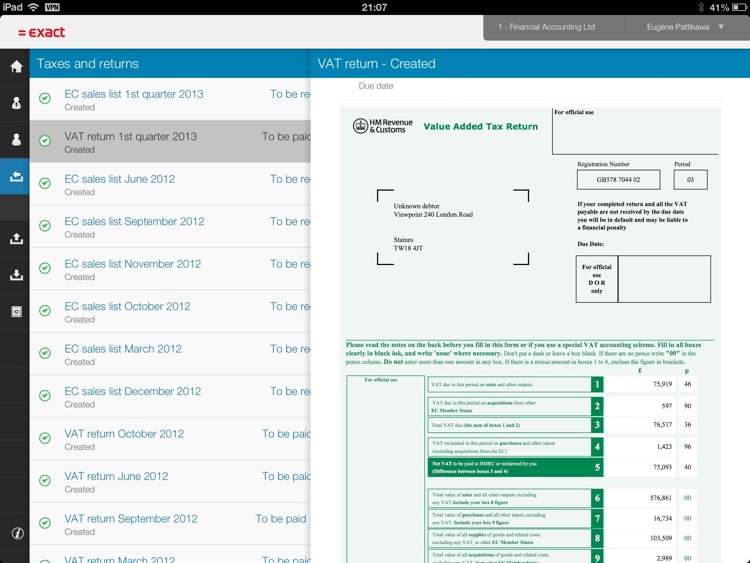Image resolution: width=750 pixels, height=563 pixels.
Task: Click box 6 amount 576,861
Action: point(661,498)
